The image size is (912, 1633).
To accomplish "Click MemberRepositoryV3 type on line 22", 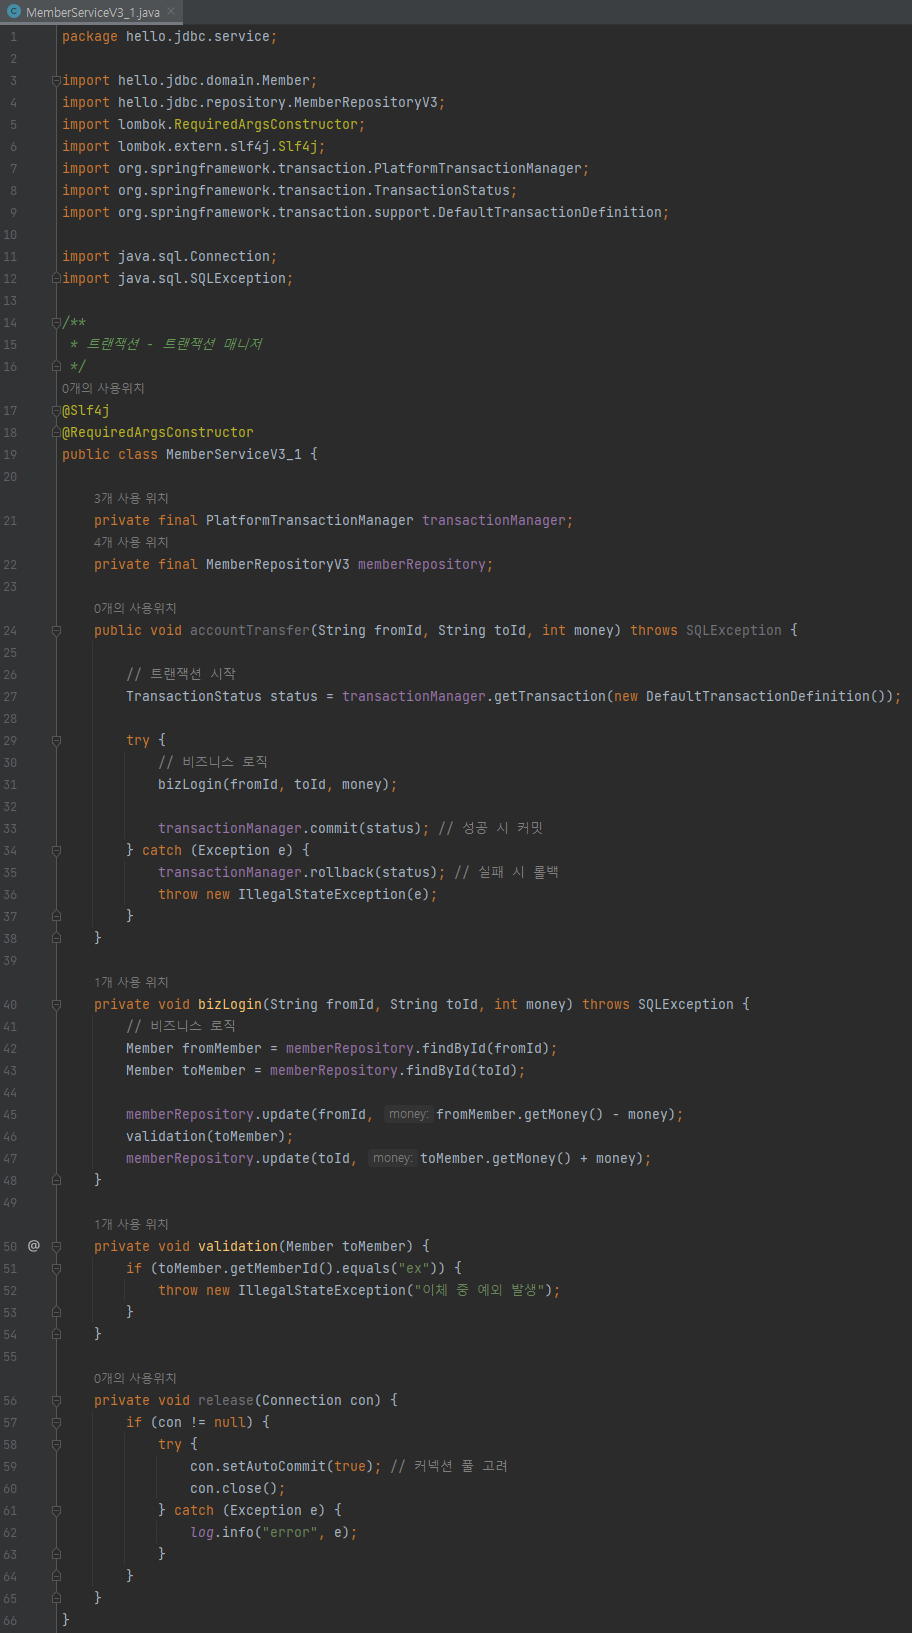I will tap(278, 564).
